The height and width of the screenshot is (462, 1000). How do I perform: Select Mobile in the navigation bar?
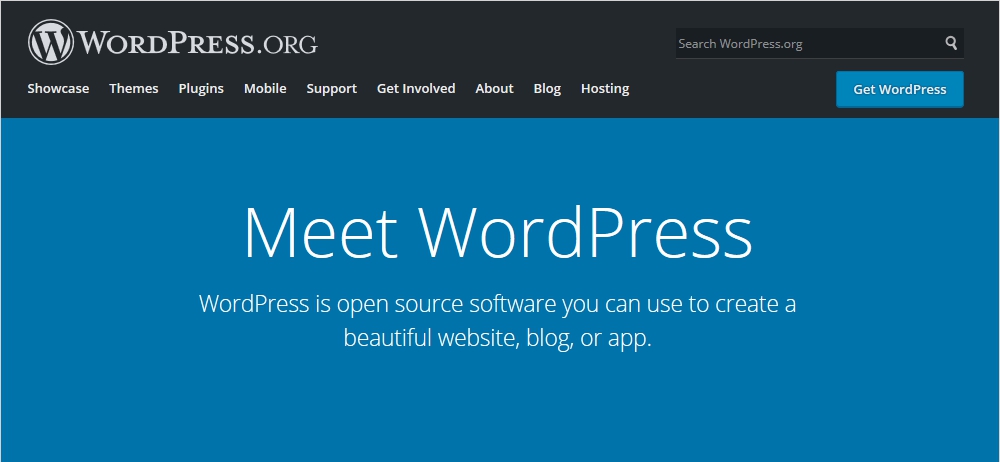(x=265, y=89)
